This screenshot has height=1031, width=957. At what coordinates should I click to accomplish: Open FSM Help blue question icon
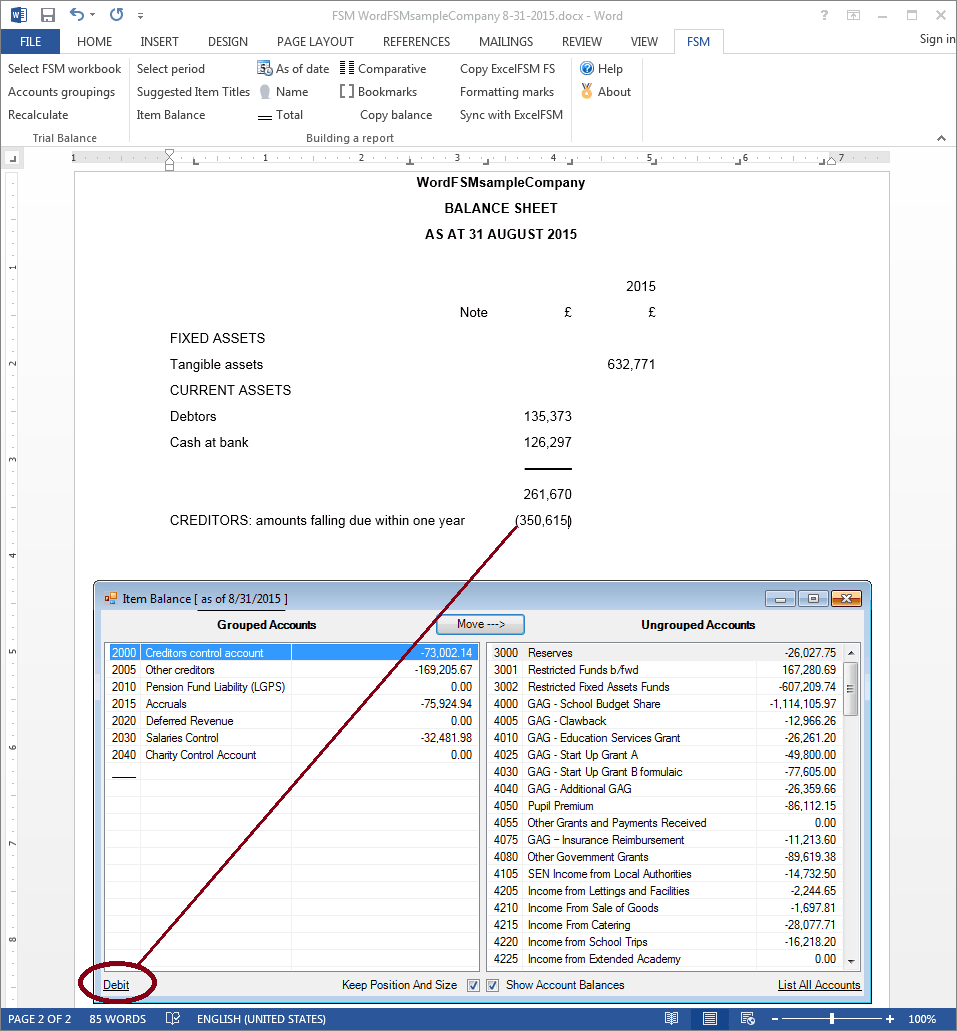pyautogui.click(x=587, y=68)
